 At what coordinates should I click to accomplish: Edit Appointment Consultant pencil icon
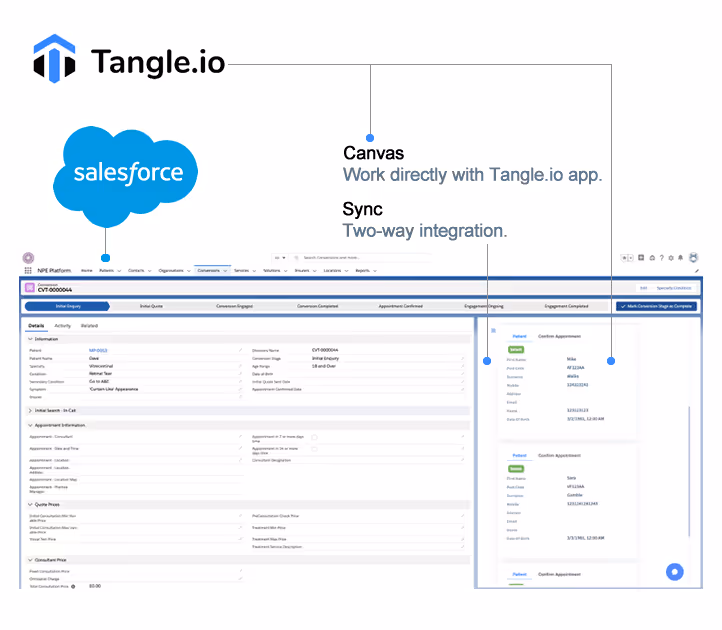tap(240, 437)
